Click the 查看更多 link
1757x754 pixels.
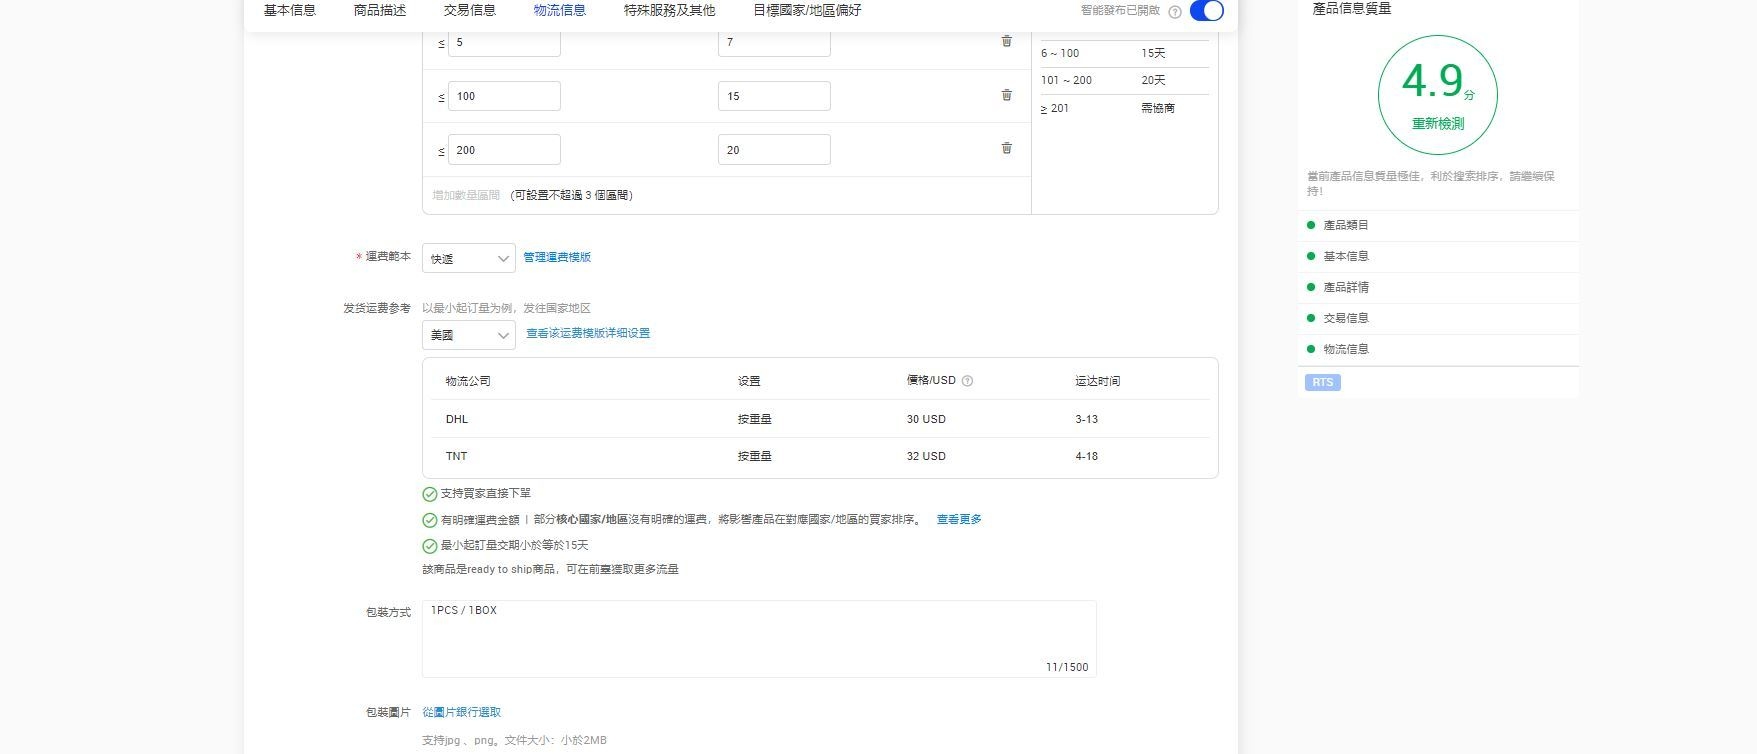[959, 519]
